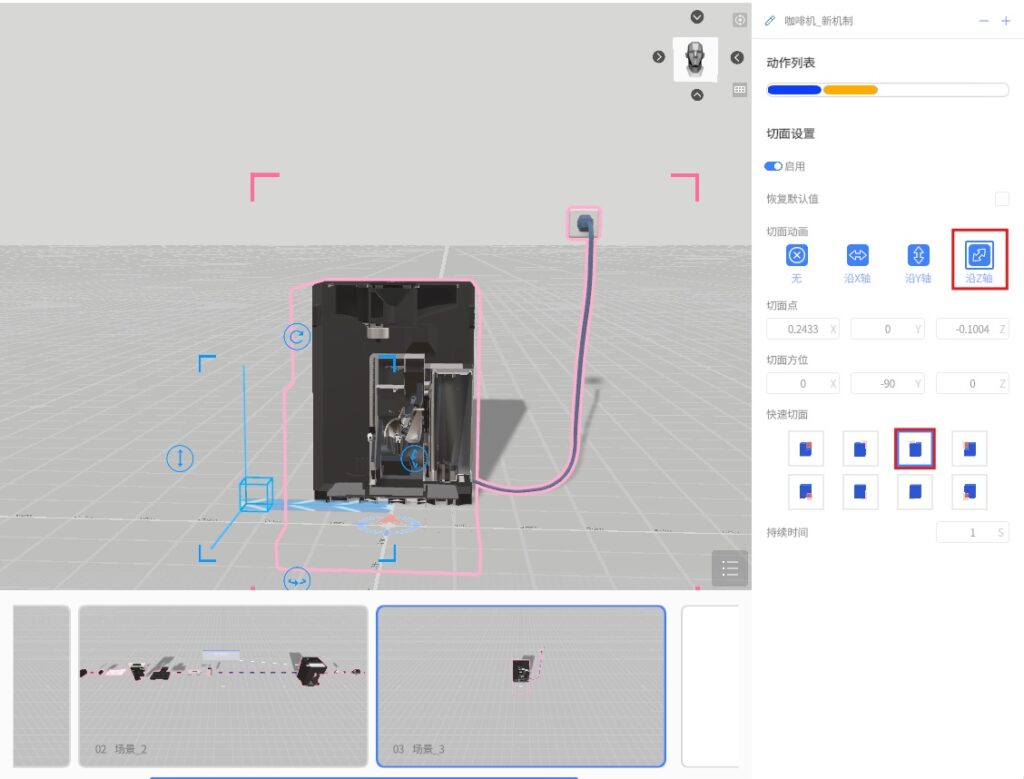Choose the 沿X轴 section animation icon
Image resolution: width=1024 pixels, height=779 pixels.
click(858, 256)
